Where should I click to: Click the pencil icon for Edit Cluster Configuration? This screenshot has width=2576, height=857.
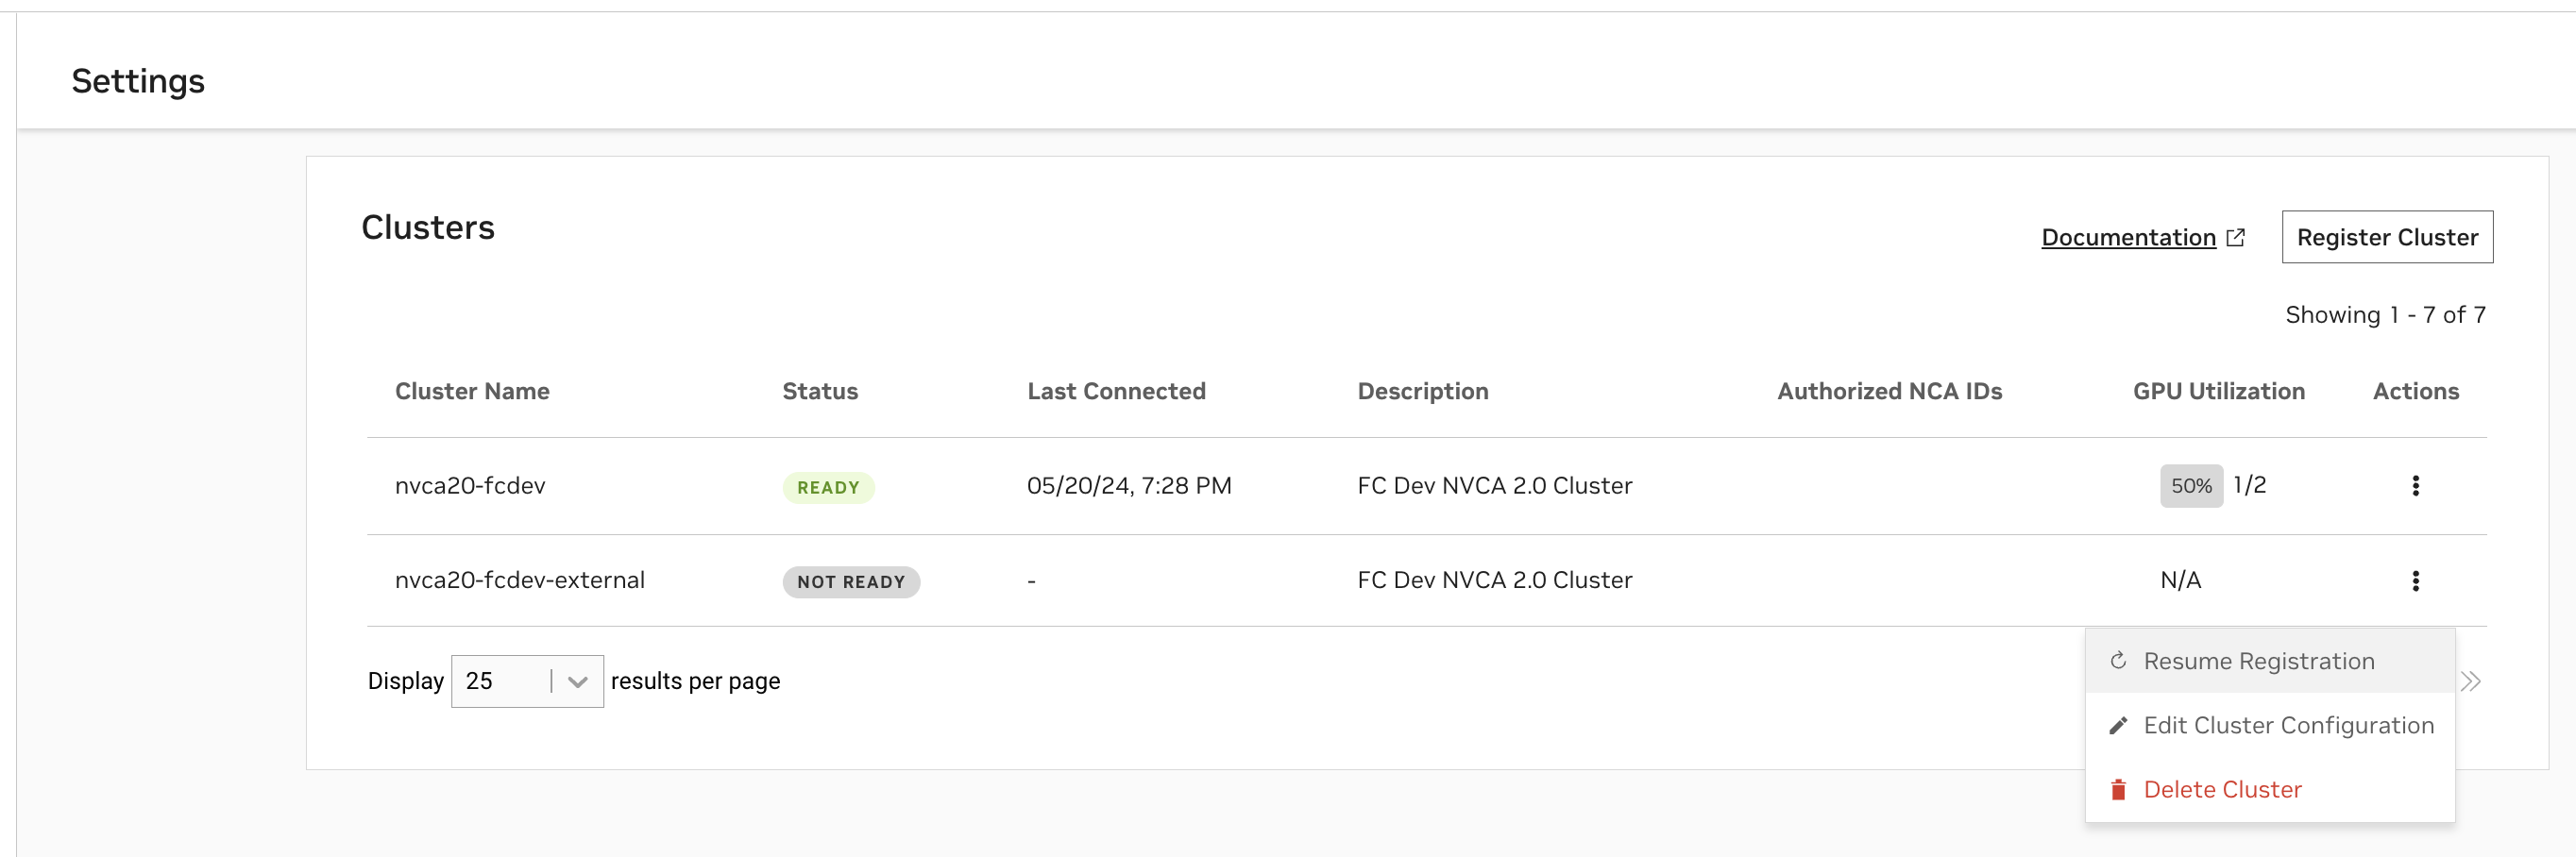[x=2117, y=726]
